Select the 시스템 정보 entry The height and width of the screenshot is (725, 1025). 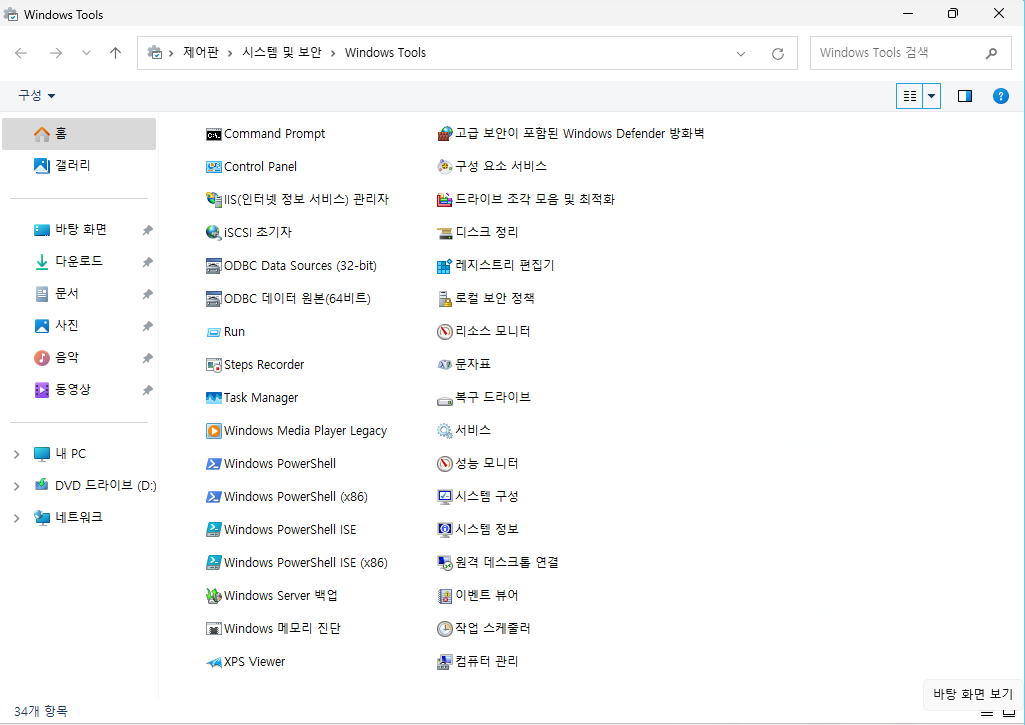point(478,529)
